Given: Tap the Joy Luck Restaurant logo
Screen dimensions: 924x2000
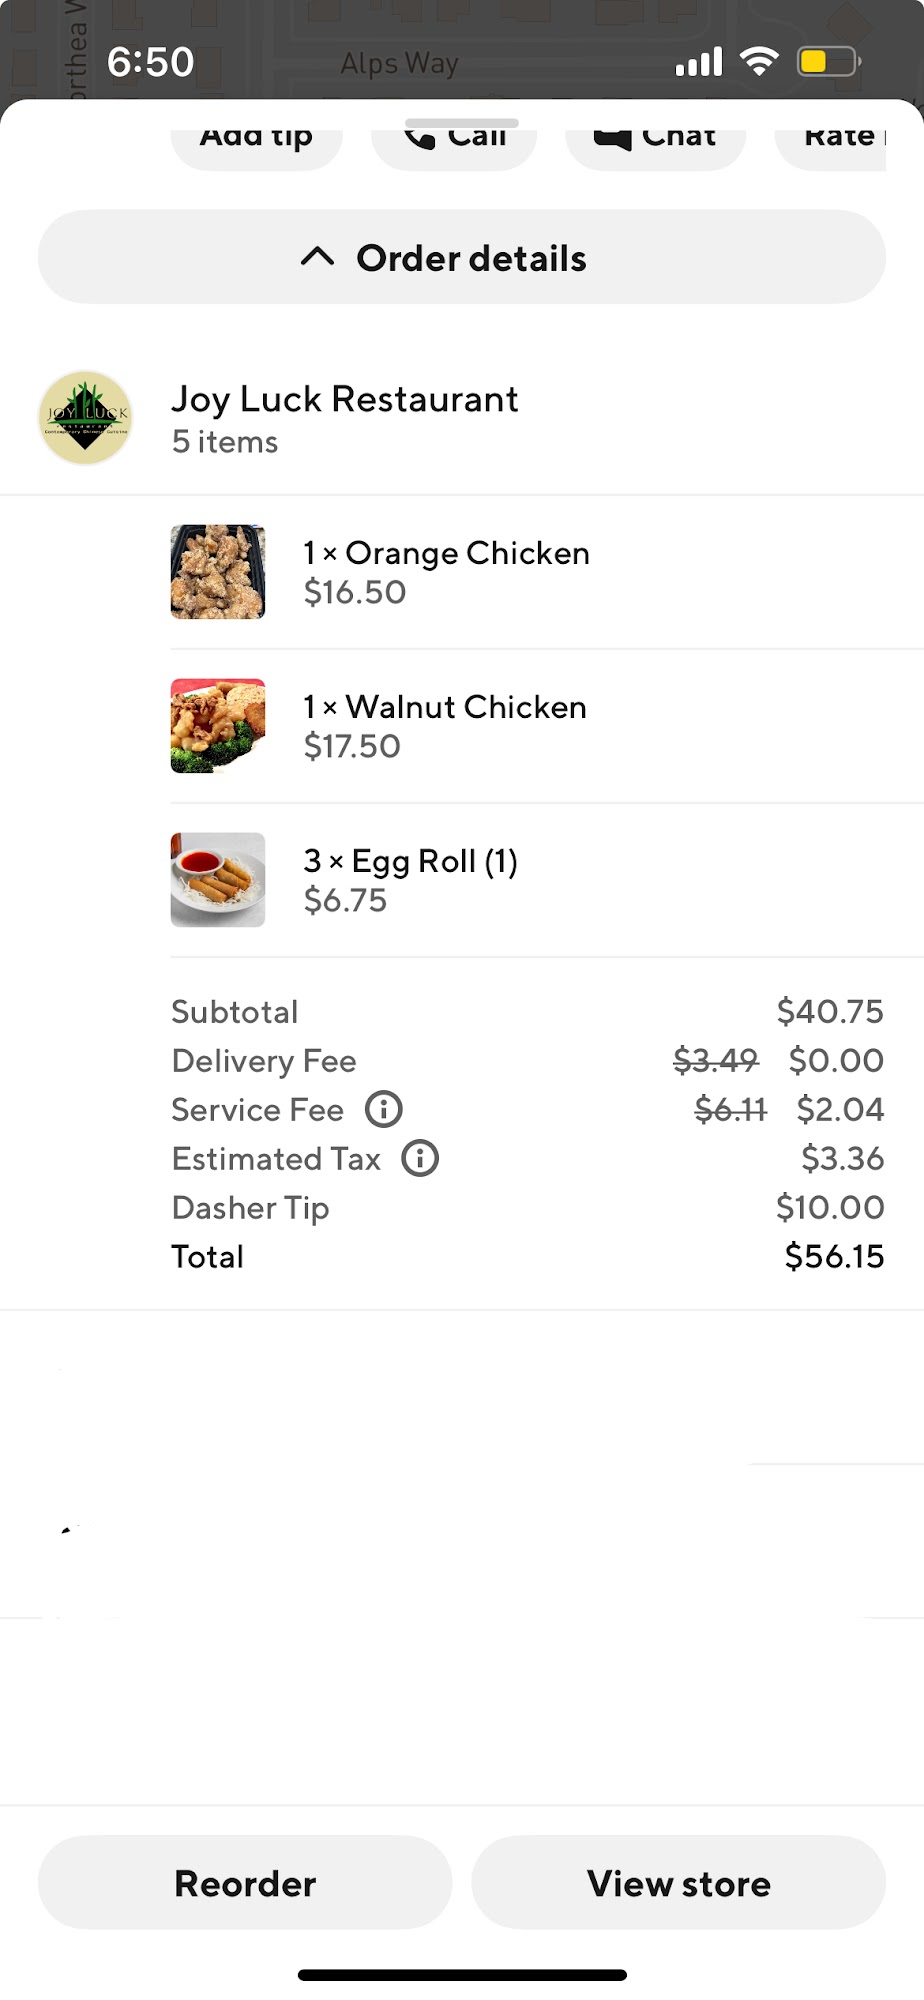Looking at the screenshot, I should pos(86,418).
